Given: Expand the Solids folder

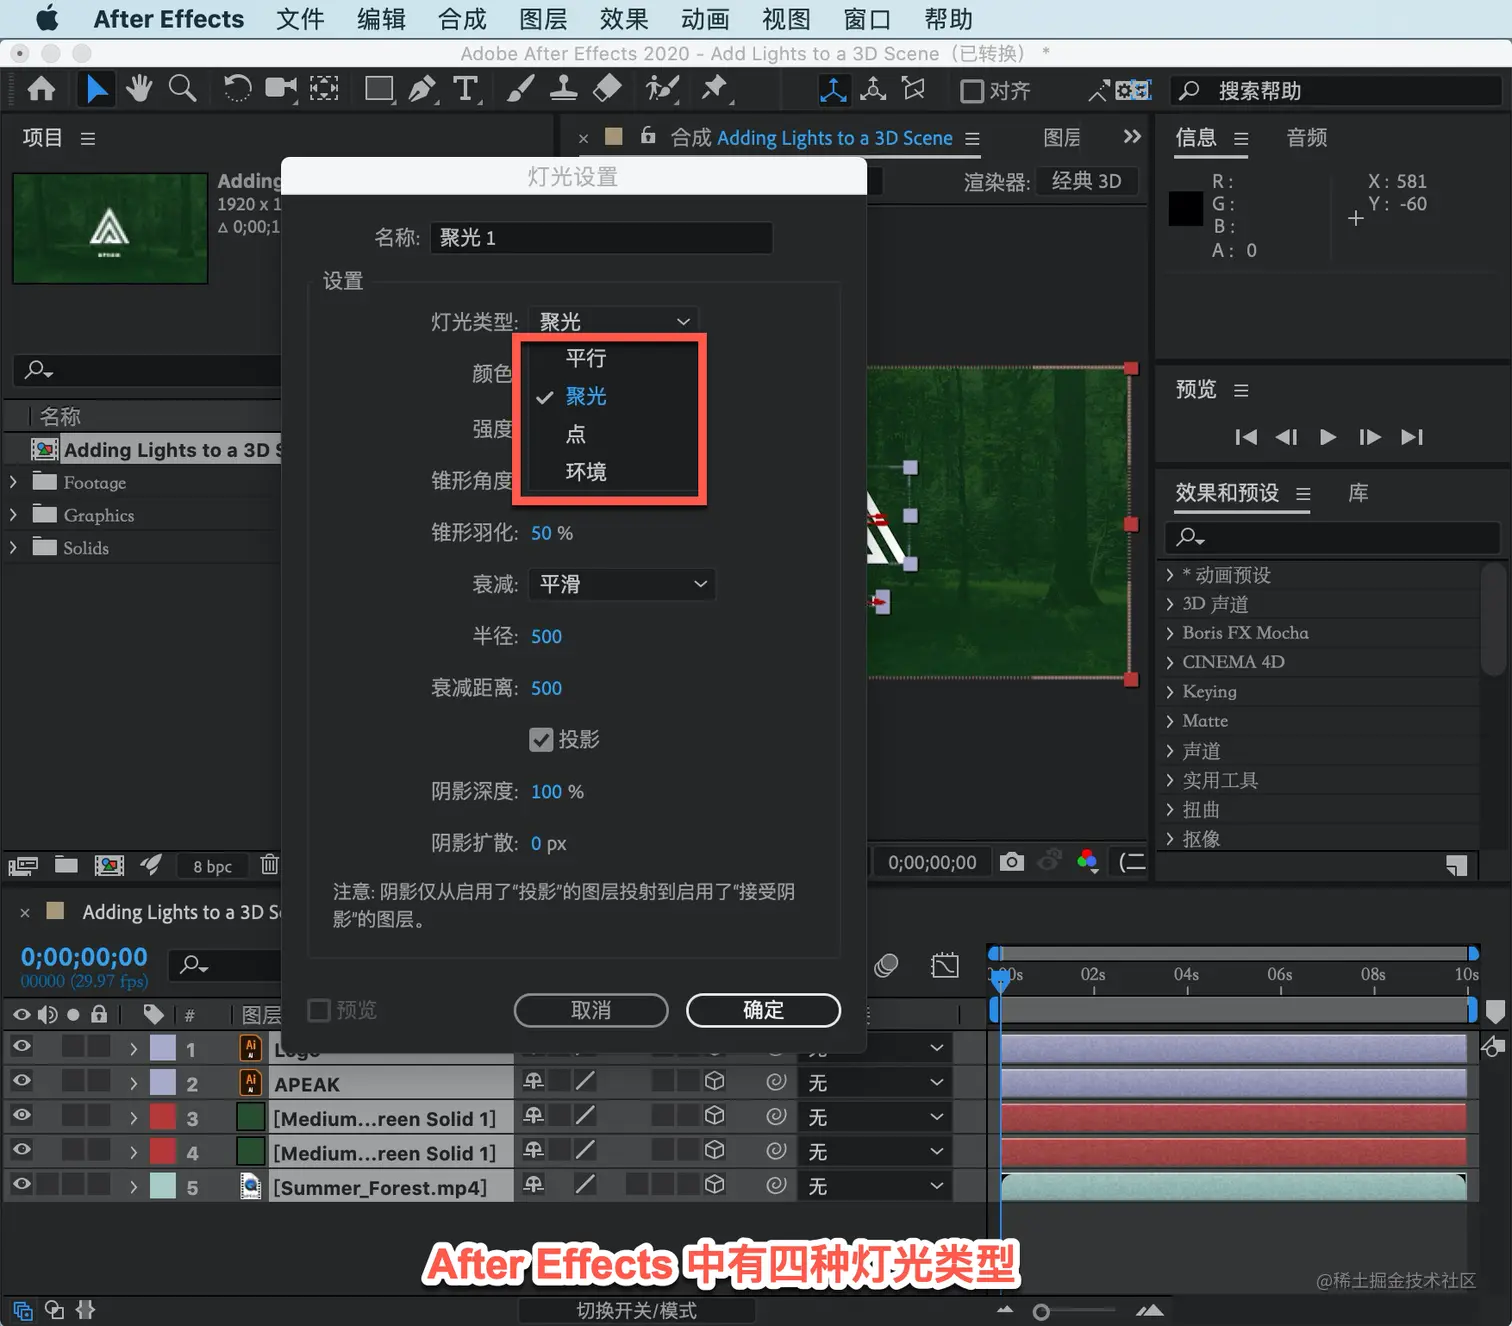Looking at the screenshot, I should coord(13,547).
